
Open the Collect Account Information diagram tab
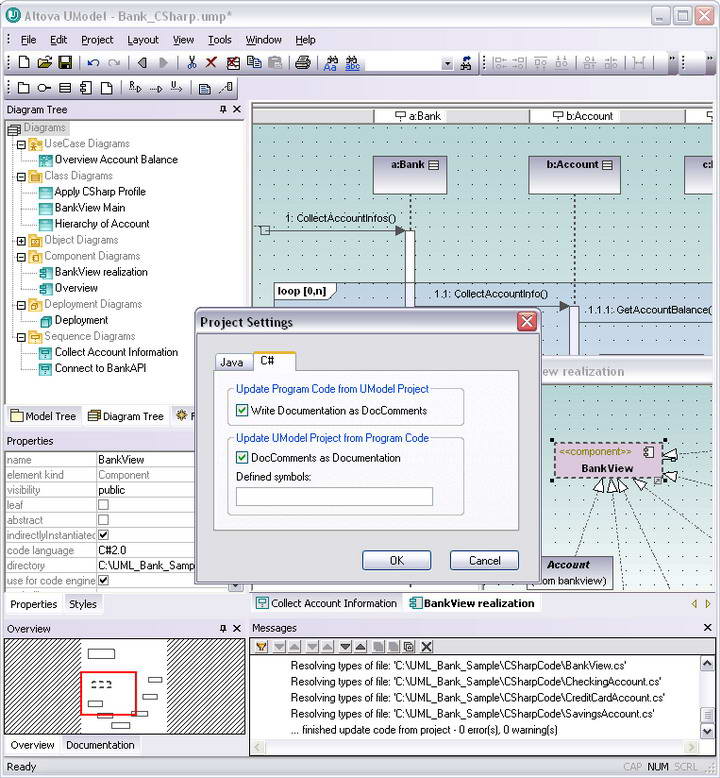click(x=327, y=603)
